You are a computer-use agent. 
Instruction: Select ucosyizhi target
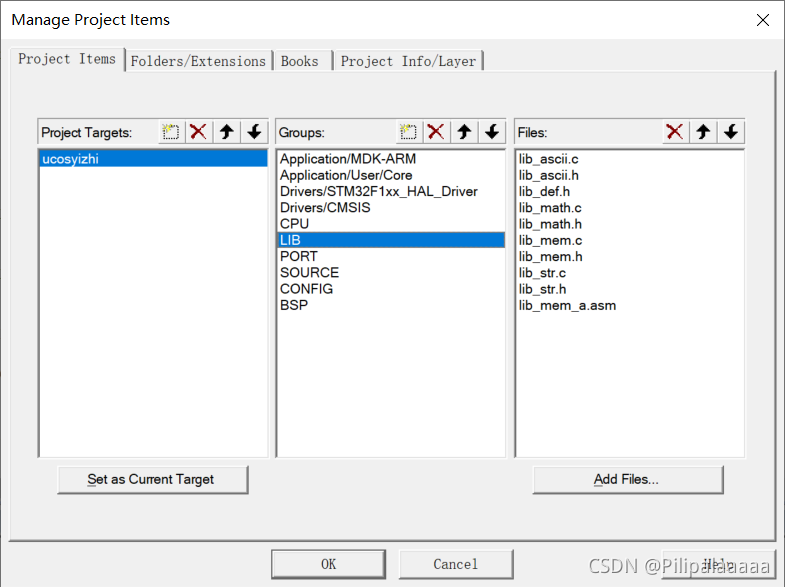click(x=153, y=159)
